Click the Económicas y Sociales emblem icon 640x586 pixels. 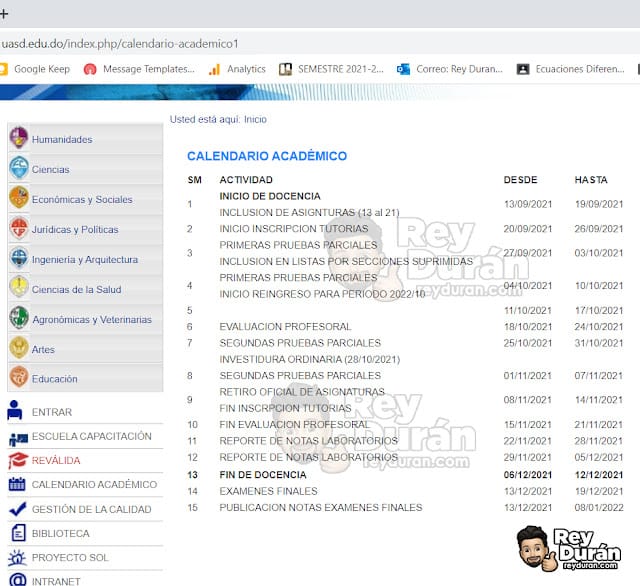pos(19,198)
